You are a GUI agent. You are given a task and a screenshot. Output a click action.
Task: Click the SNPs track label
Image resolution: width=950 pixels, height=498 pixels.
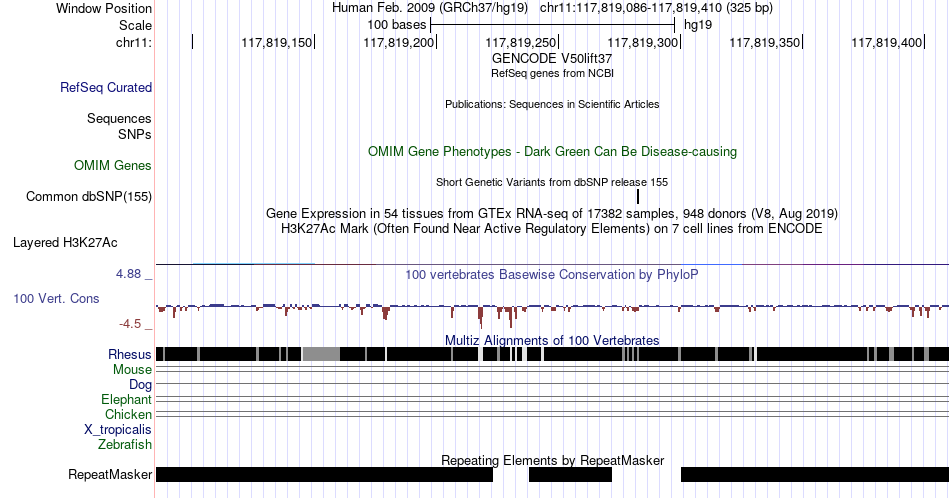(x=135, y=134)
